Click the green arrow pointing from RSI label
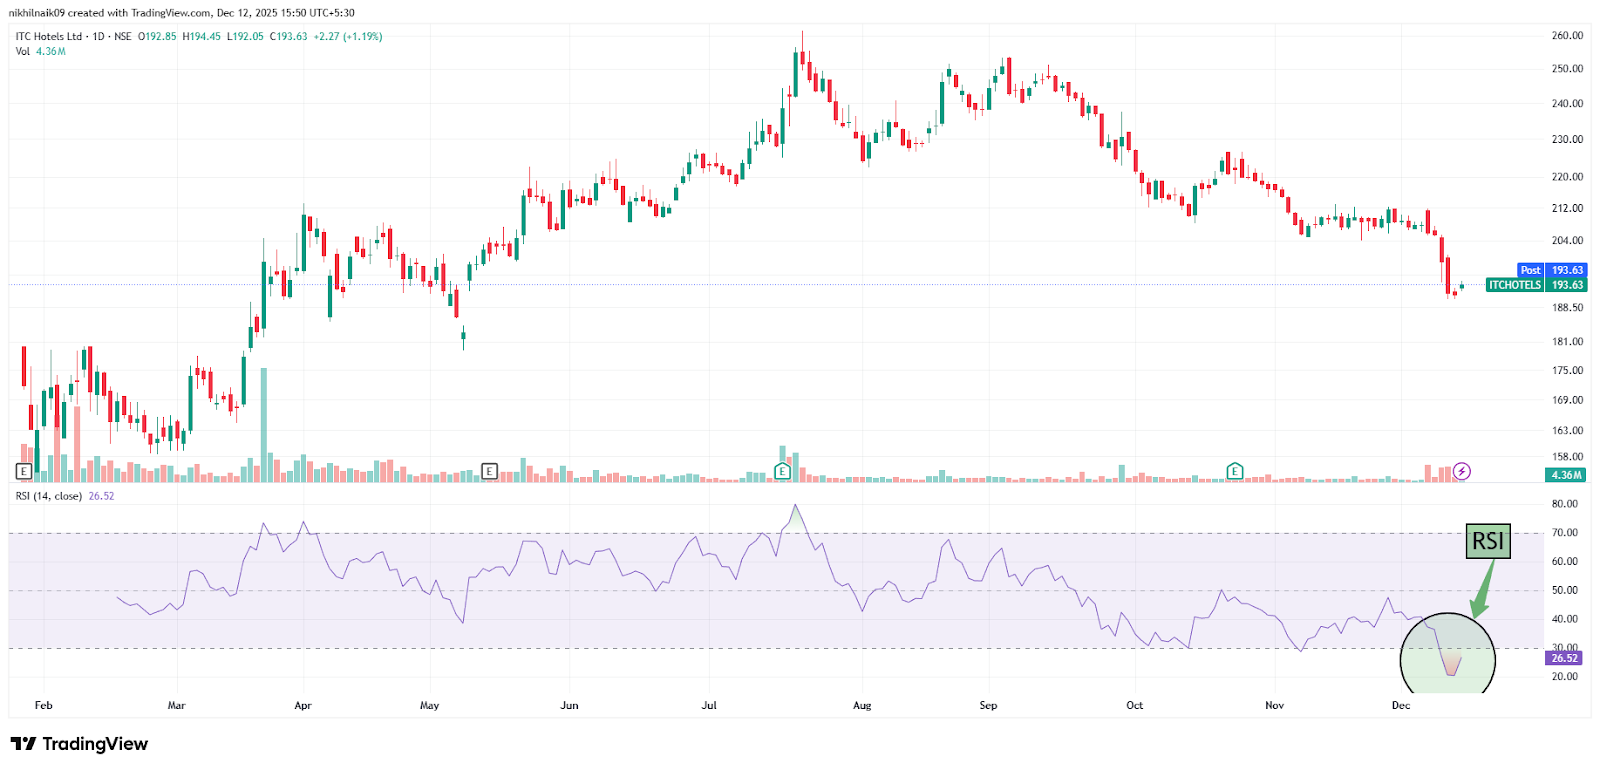This screenshot has height=770, width=1600. 1482,592
